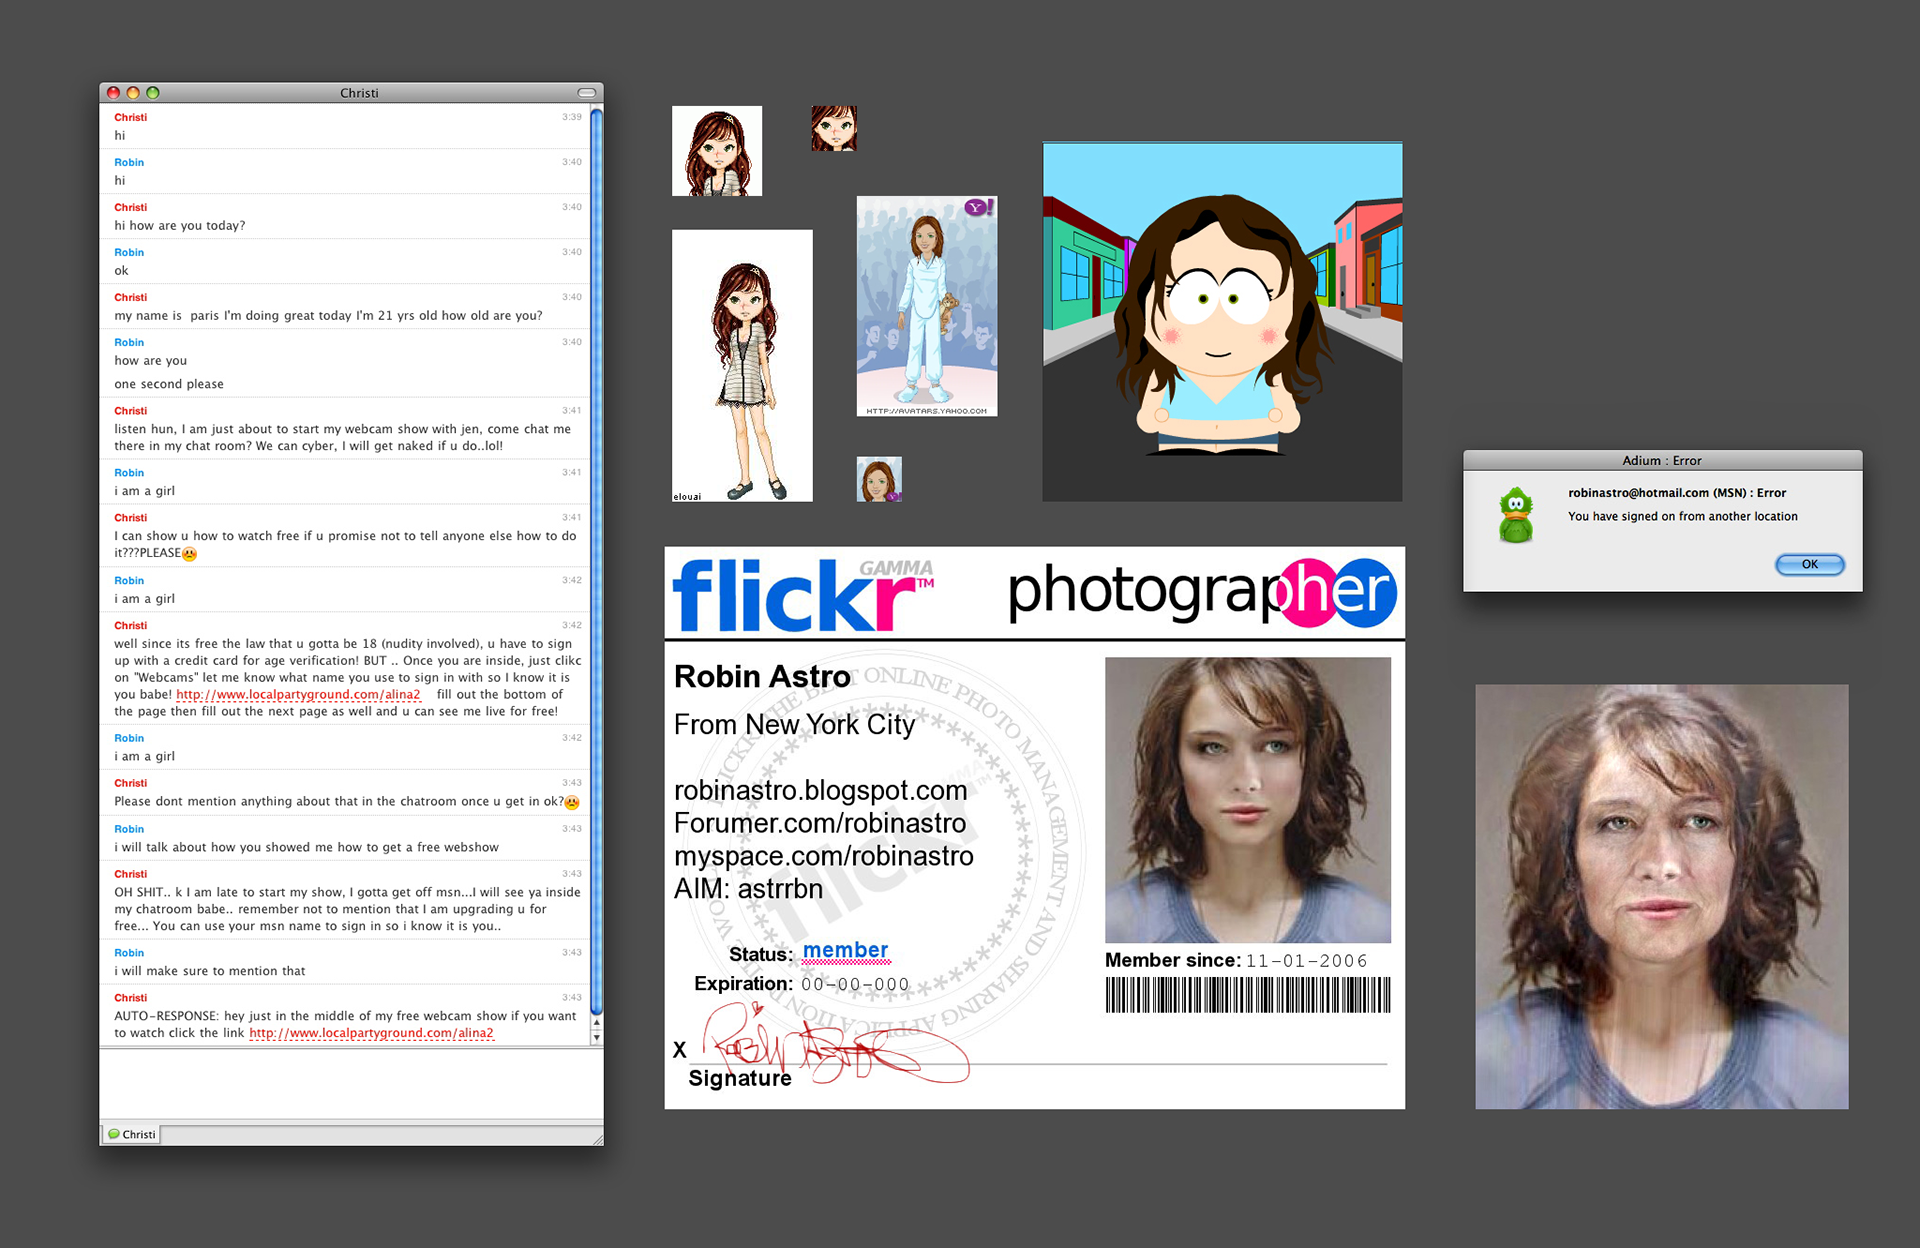Open the AUTO-RESPONSE localpartyground link

pyautogui.click(x=371, y=1033)
